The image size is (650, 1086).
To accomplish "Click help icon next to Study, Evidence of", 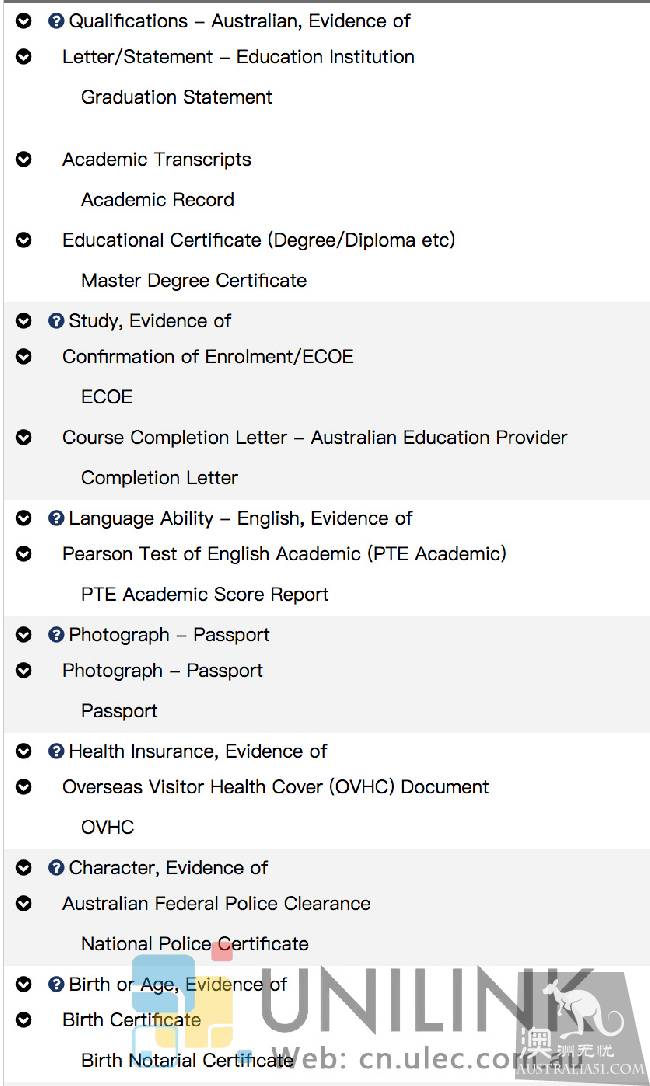I will click(56, 321).
